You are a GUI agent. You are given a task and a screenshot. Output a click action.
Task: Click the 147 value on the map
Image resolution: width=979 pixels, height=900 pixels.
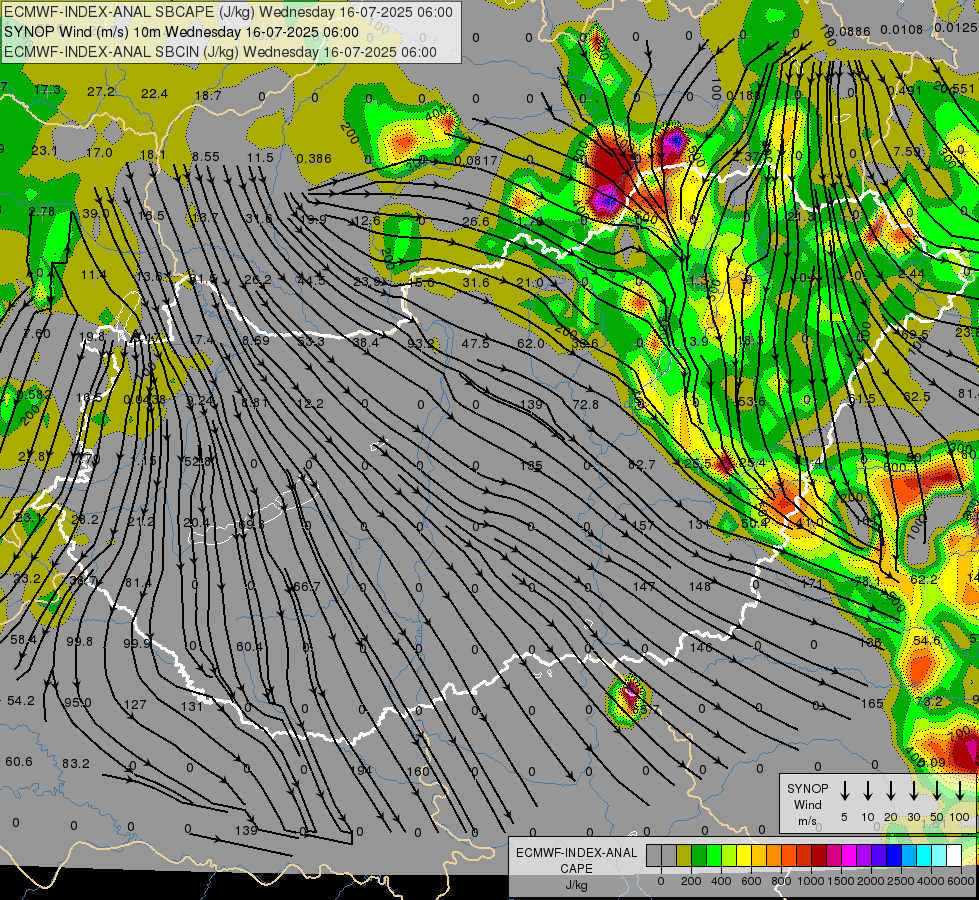click(644, 586)
